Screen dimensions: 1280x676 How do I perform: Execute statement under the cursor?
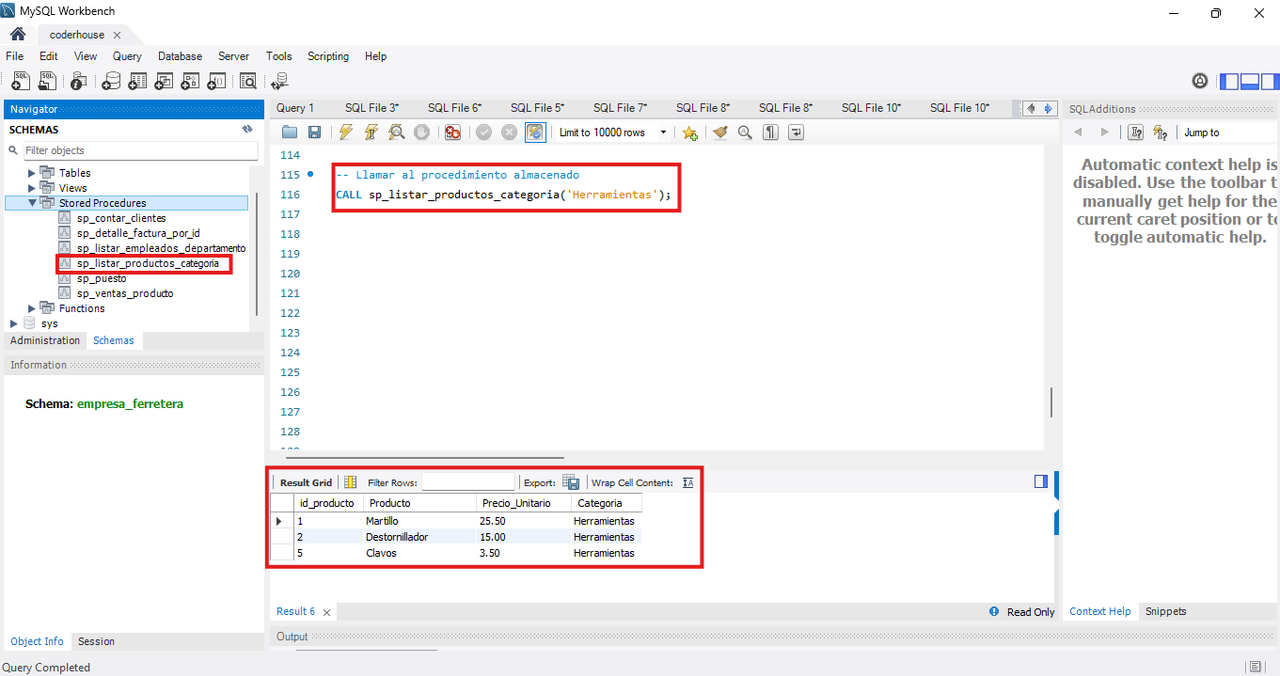click(x=371, y=132)
